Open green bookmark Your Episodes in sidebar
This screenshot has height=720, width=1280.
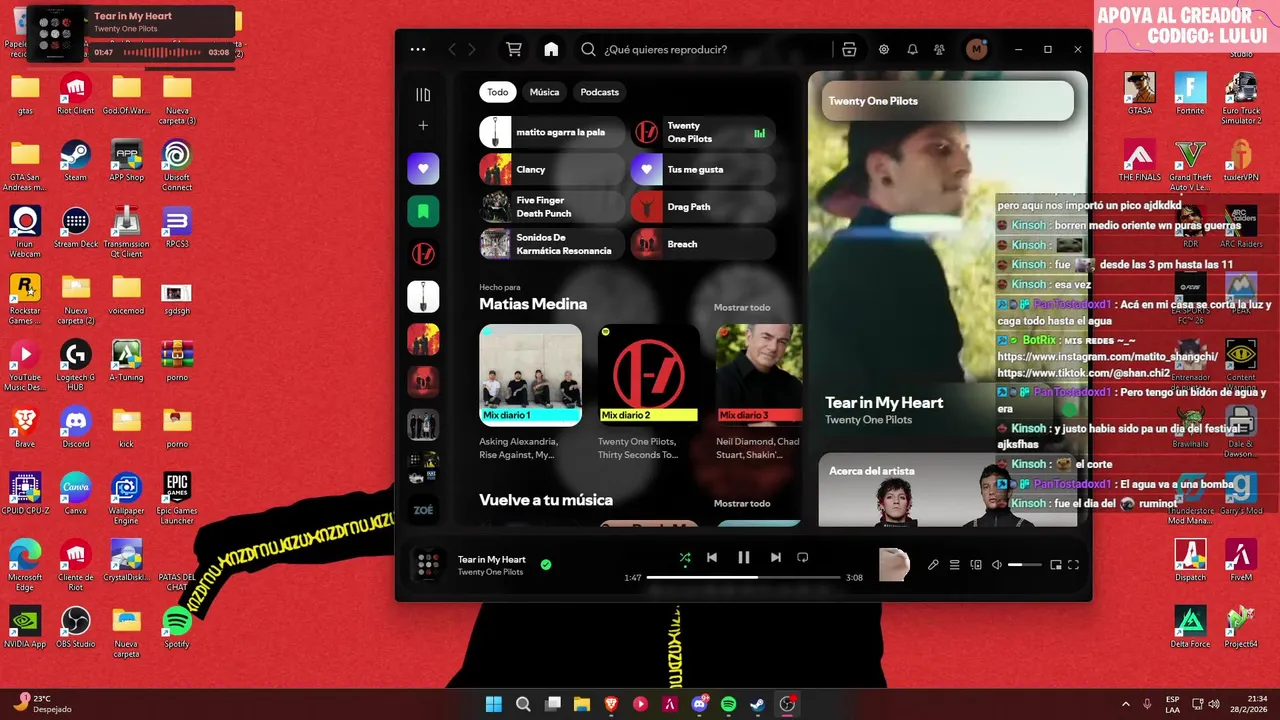click(x=423, y=211)
